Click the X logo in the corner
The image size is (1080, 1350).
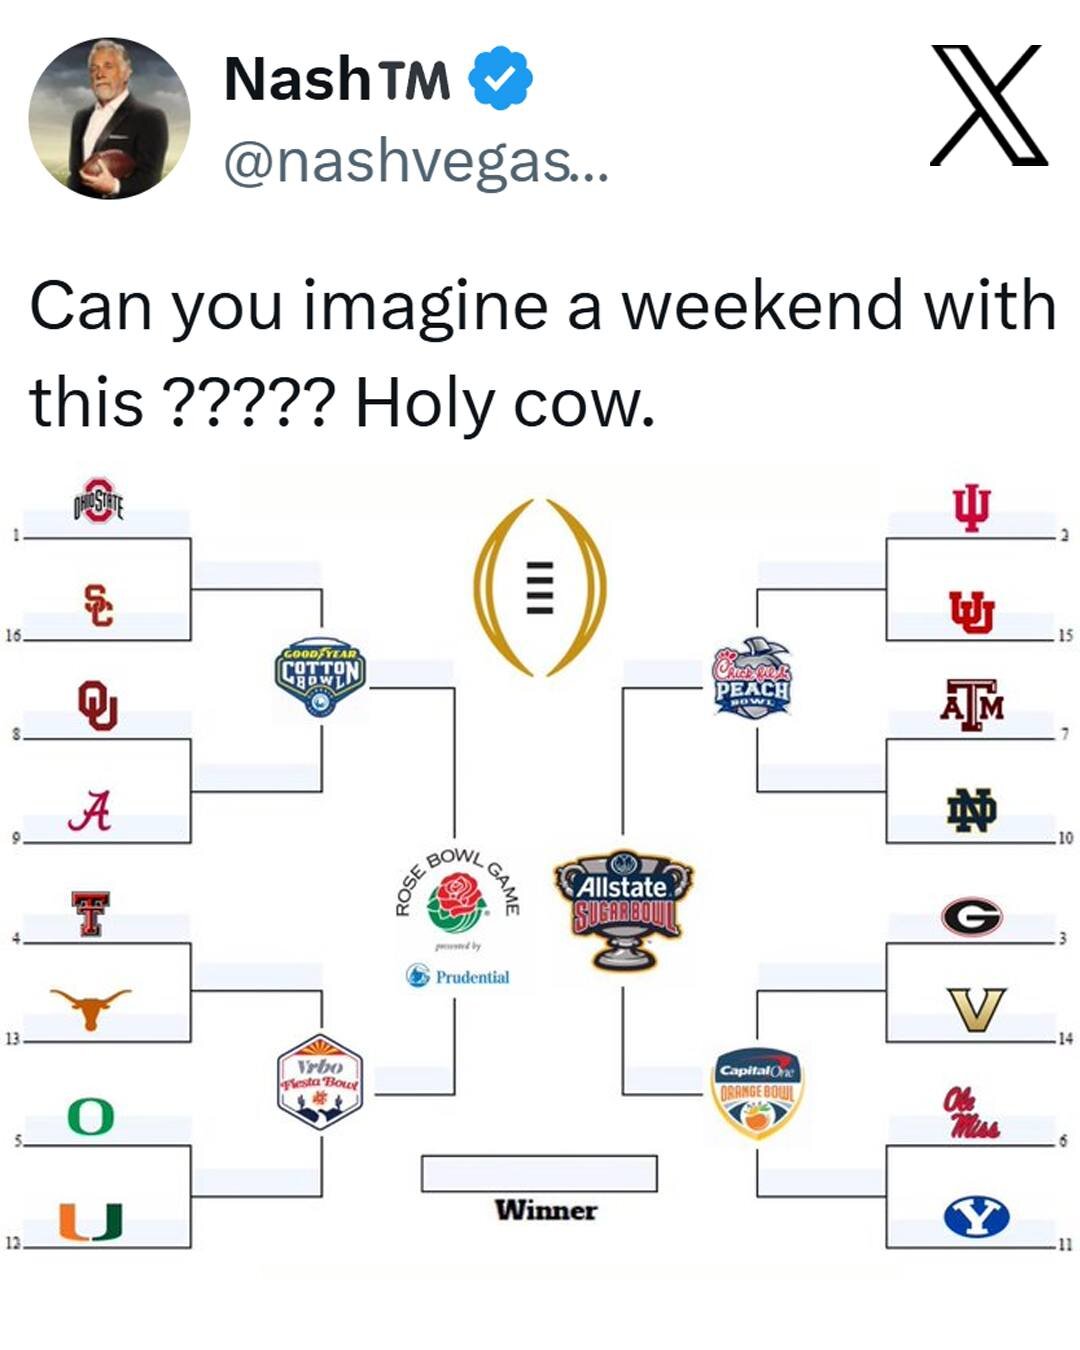988,105
